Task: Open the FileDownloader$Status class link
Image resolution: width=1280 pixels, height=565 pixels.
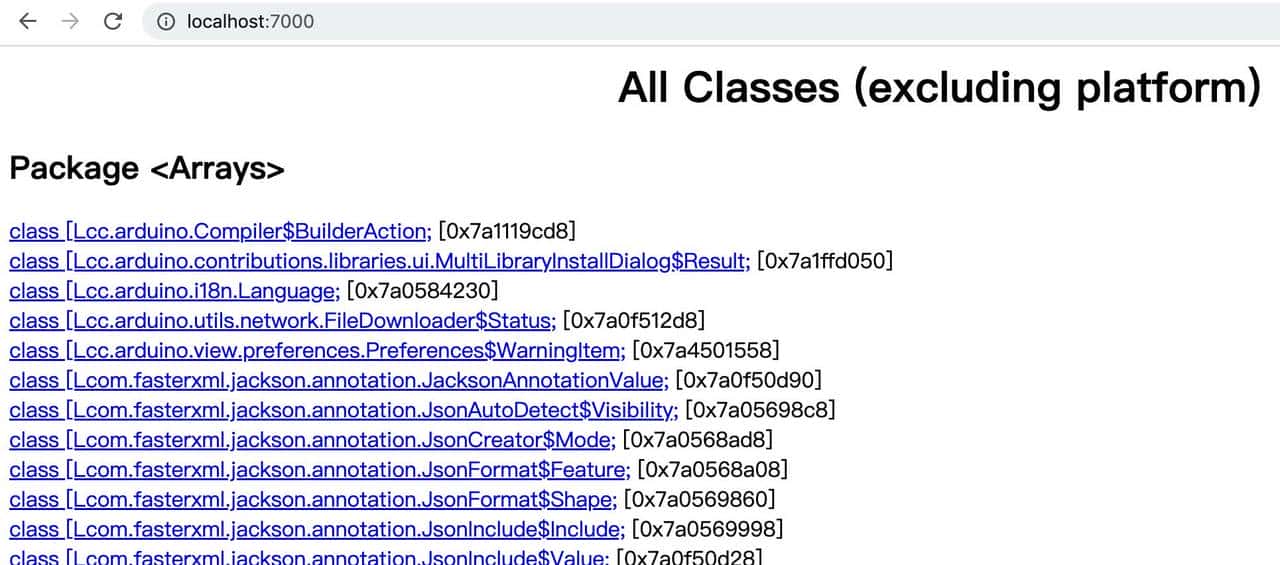Action: (282, 321)
